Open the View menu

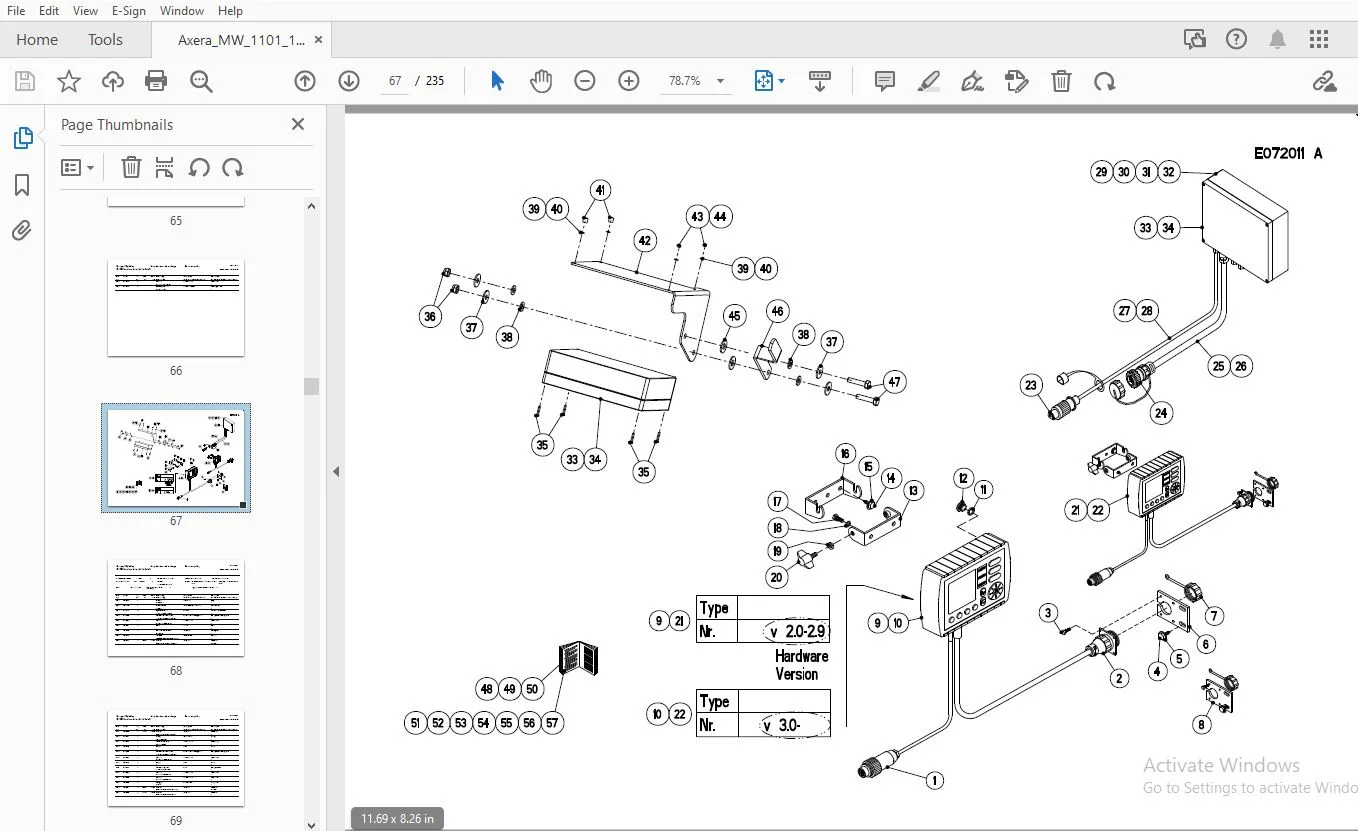click(x=85, y=10)
